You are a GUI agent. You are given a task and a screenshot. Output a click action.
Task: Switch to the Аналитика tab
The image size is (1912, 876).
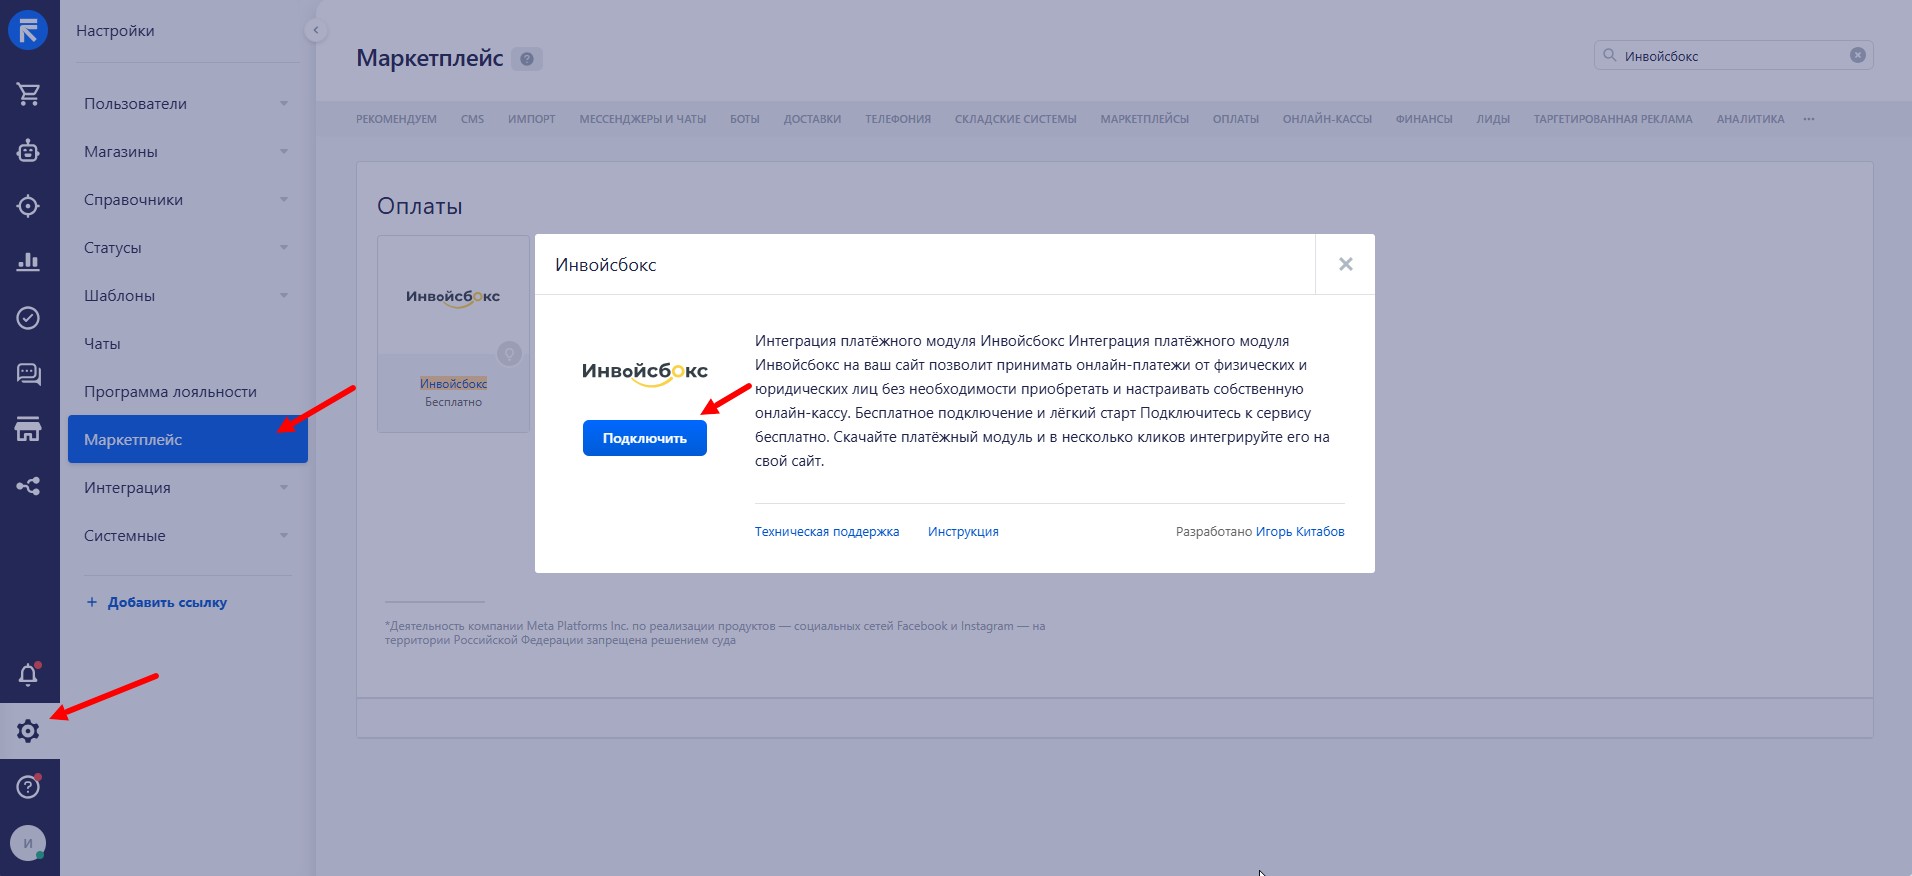click(1750, 119)
